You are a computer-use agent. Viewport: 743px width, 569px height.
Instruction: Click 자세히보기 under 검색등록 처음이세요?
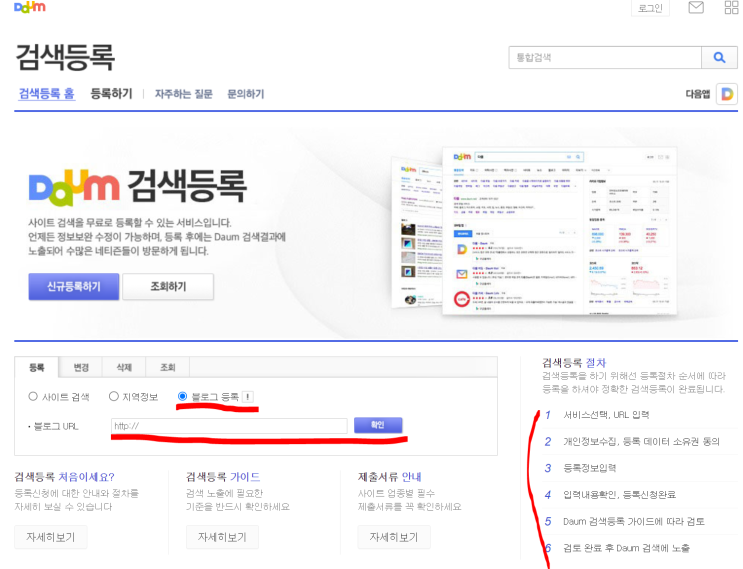pyautogui.click(x=51, y=537)
